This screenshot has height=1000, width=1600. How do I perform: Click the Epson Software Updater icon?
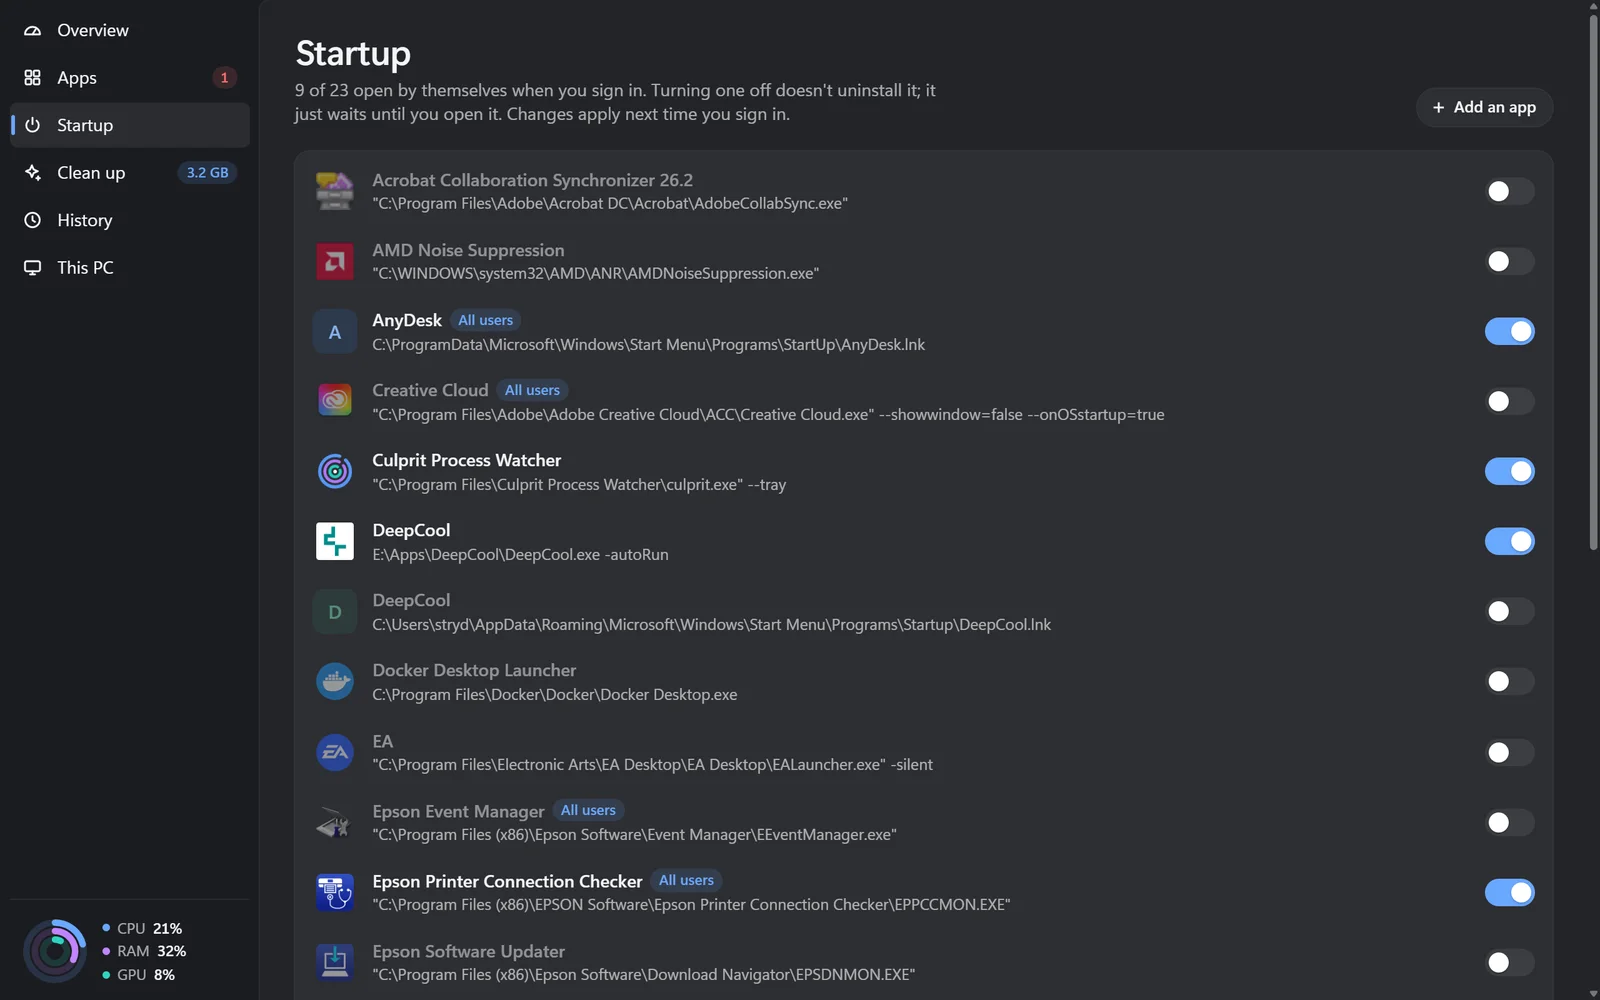point(335,962)
